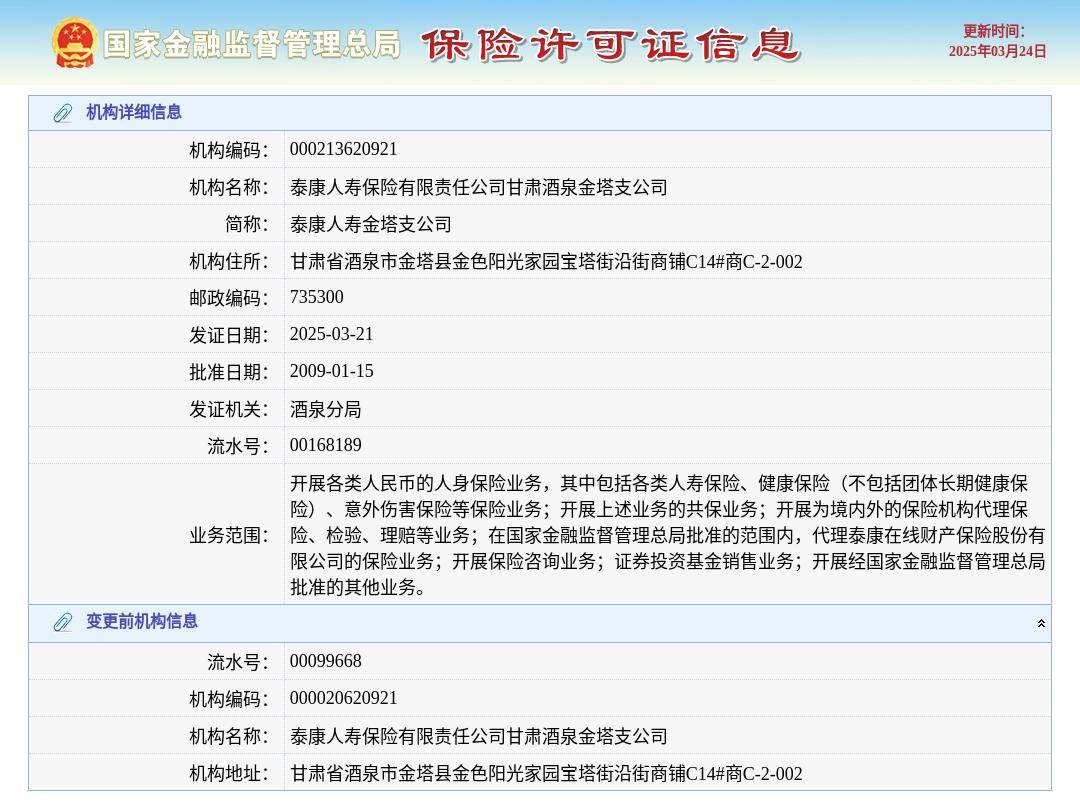Select serial number 00168189
This screenshot has height=805, width=1080.
tap(326, 445)
